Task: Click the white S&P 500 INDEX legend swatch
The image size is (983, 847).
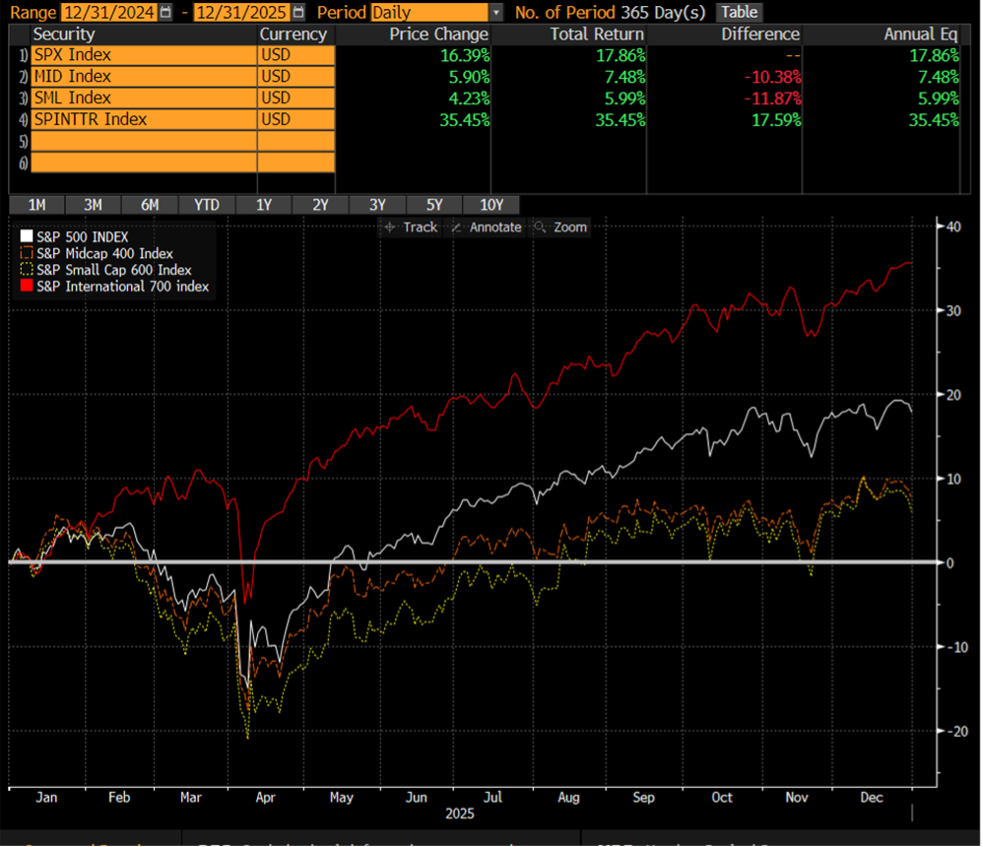Action: 26,236
